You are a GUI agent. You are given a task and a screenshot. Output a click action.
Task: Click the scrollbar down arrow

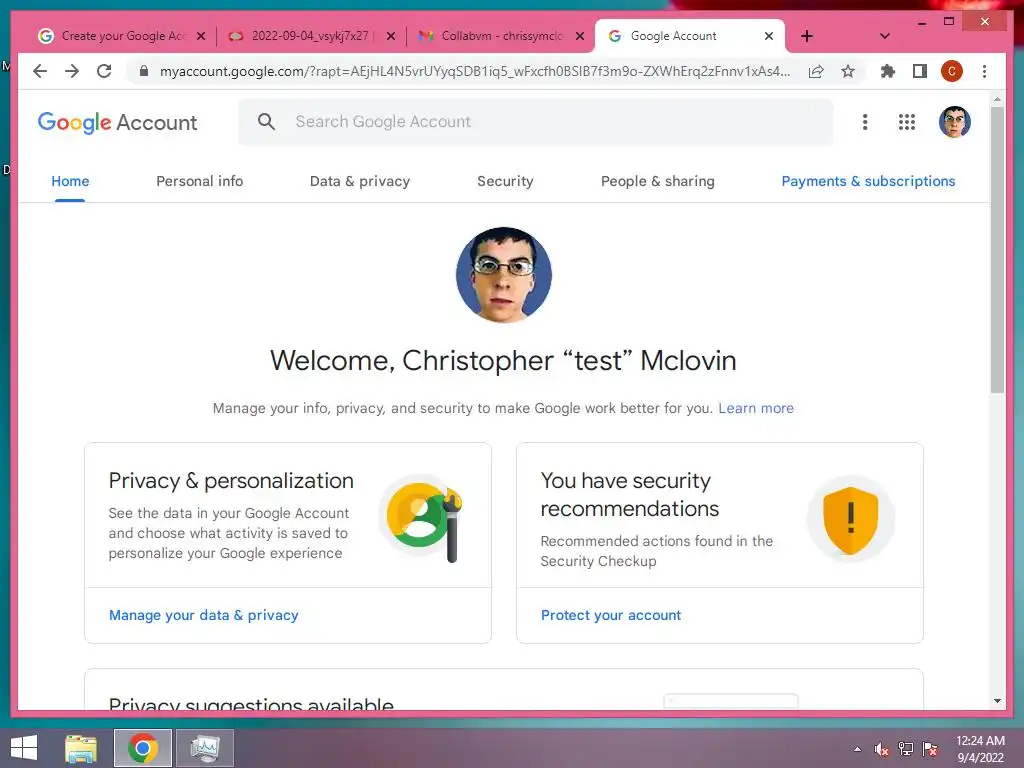[997, 701]
